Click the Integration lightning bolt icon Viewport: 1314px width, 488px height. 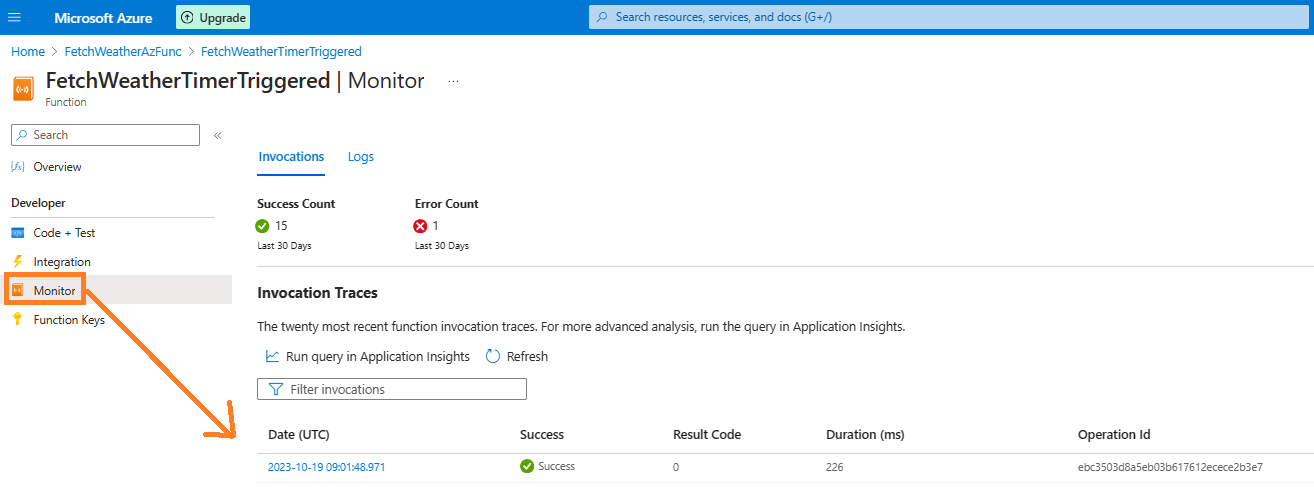17,262
